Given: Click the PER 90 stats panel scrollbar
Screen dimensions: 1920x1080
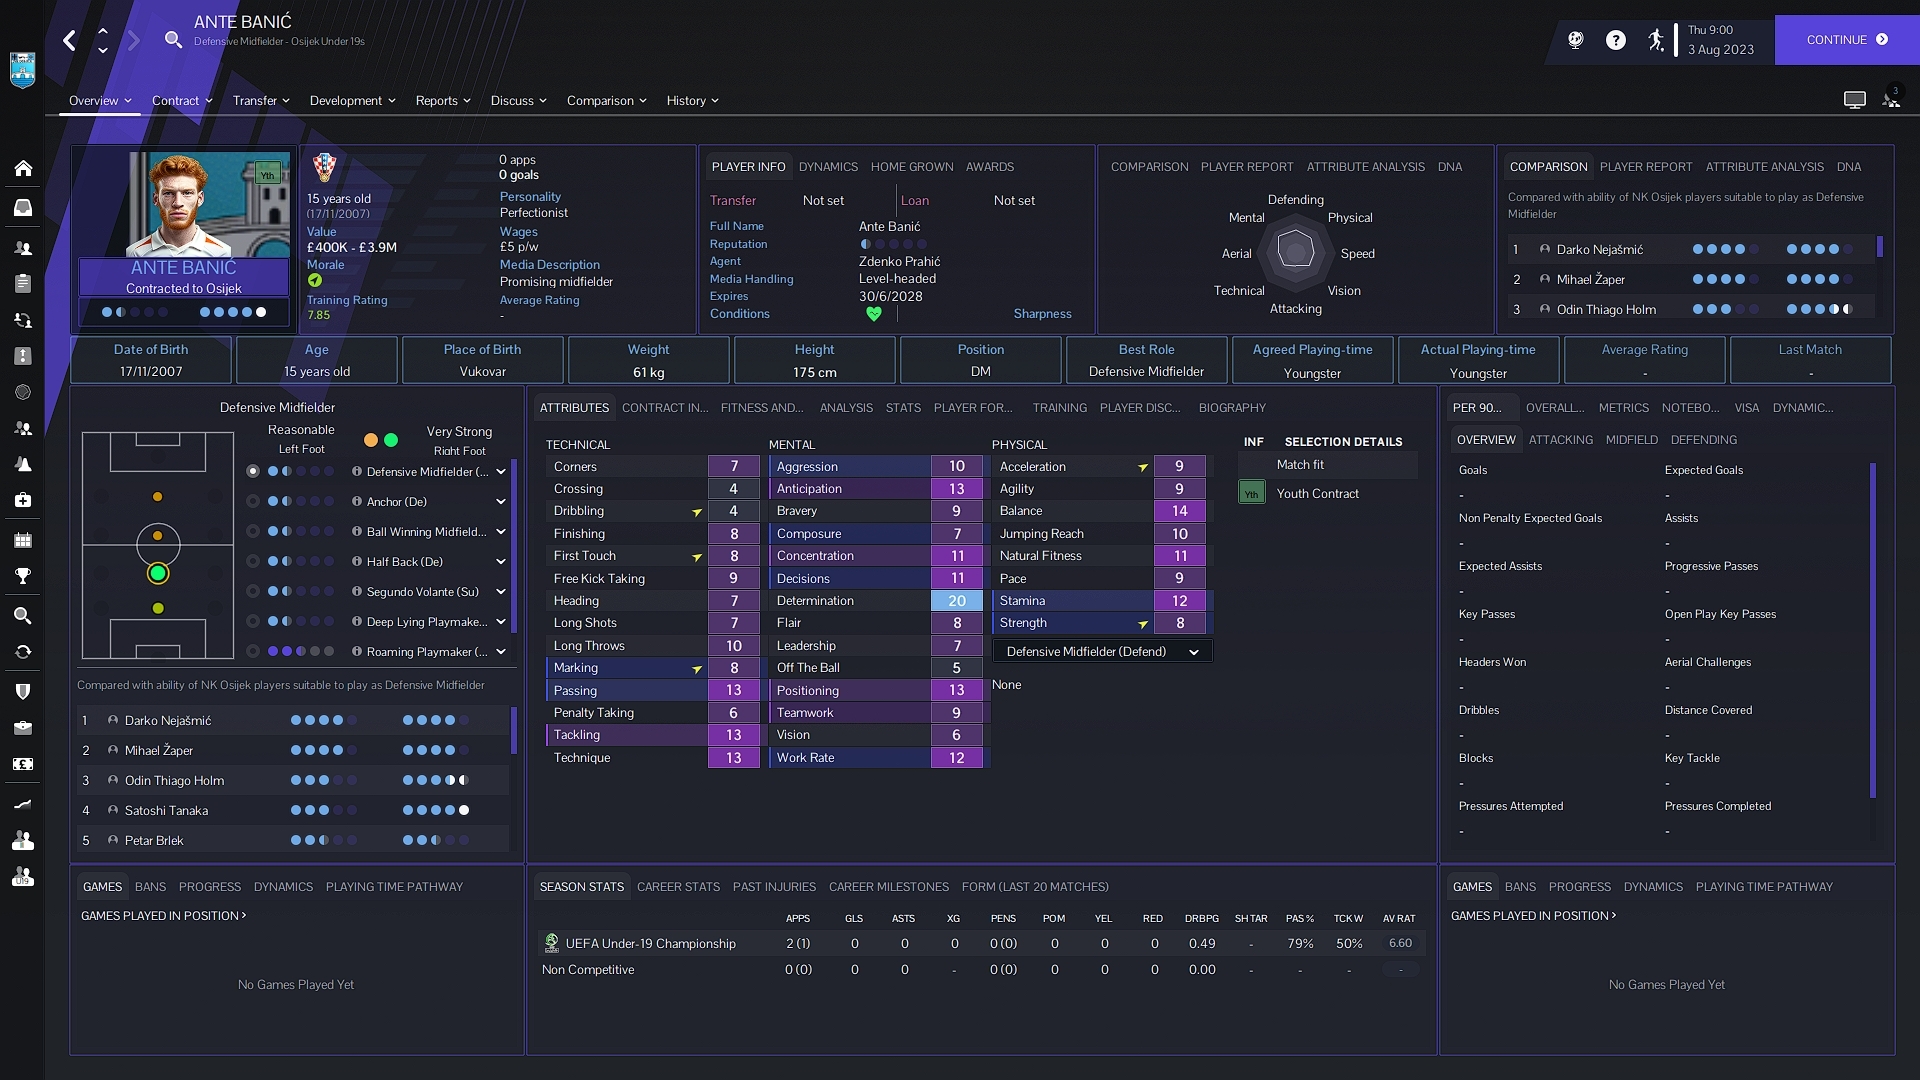Looking at the screenshot, I should tap(1872, 630).
